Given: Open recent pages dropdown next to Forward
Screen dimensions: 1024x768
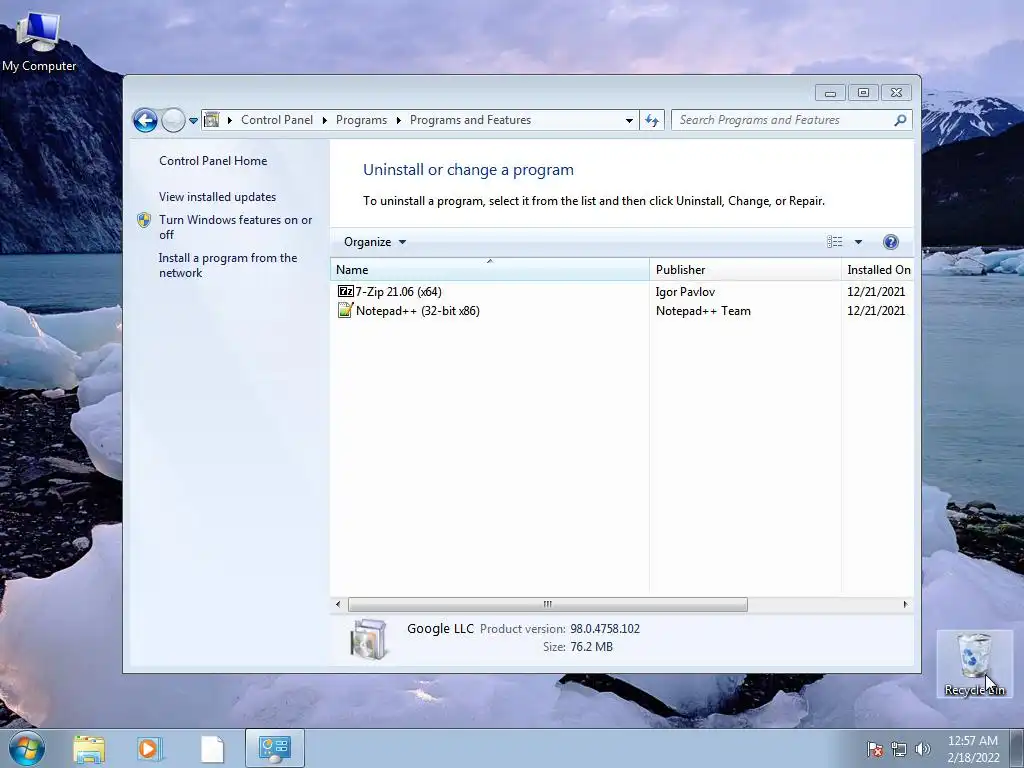Looking at the screenshot, I should (x=193, y=121).
